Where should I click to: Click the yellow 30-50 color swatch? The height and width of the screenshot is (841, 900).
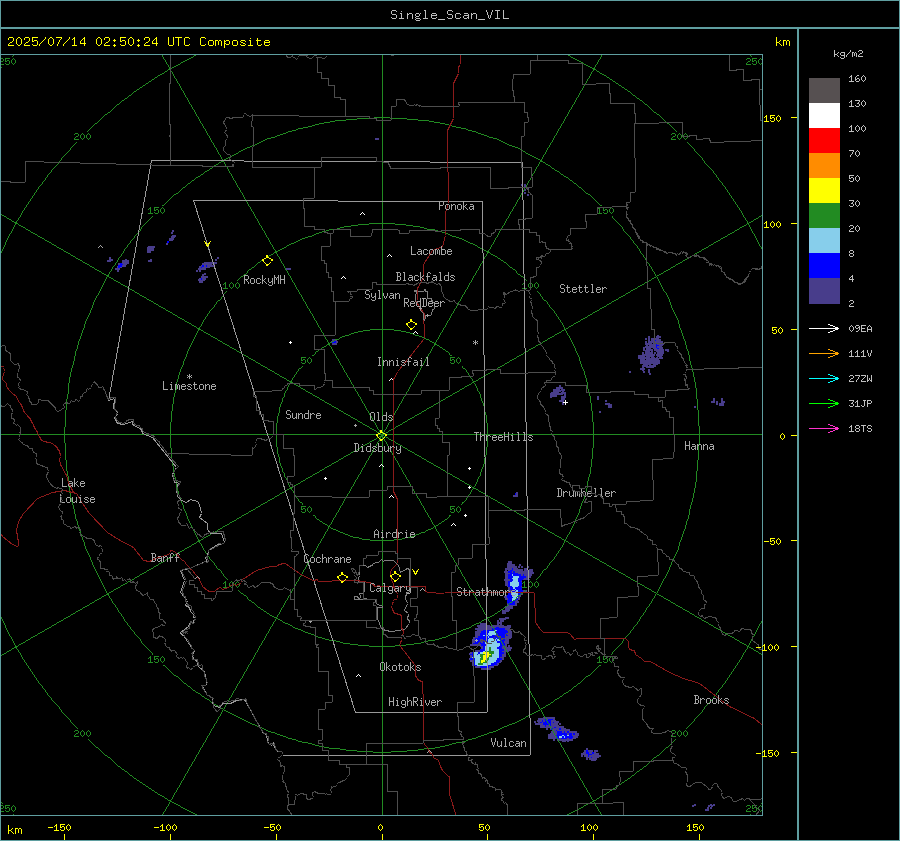coord(824,191)
